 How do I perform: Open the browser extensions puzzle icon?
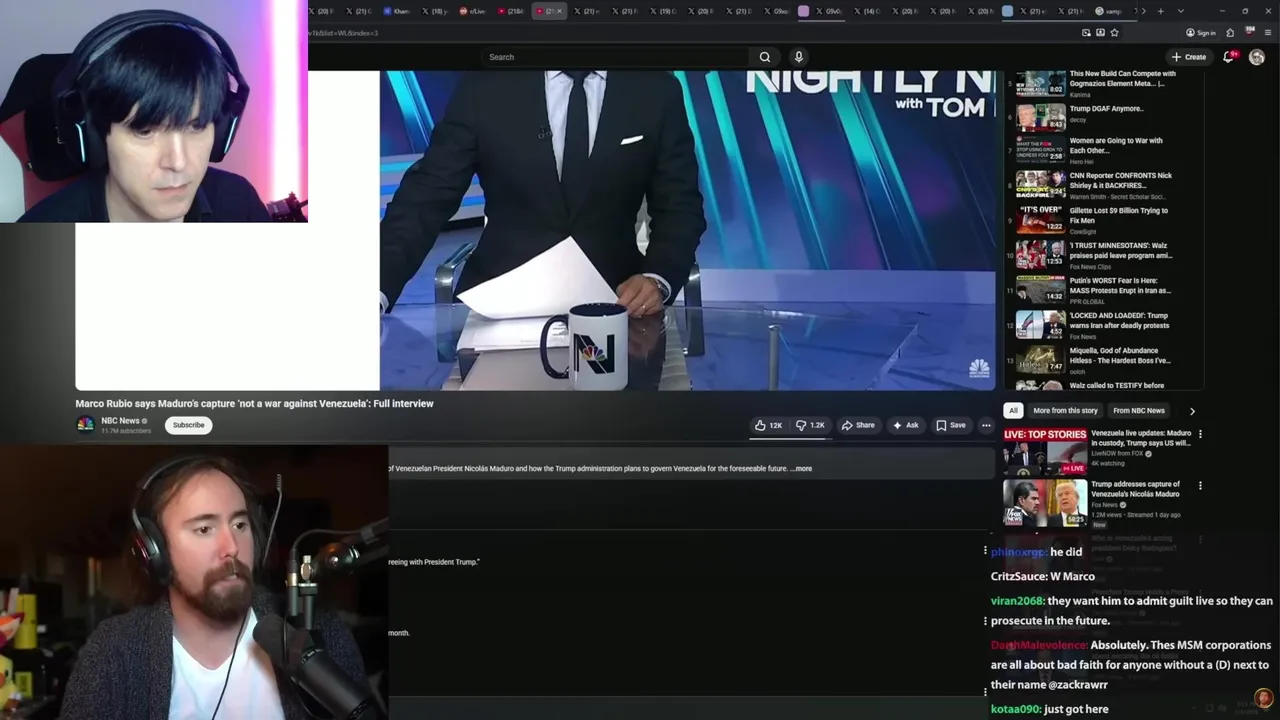click(1229, 32)
